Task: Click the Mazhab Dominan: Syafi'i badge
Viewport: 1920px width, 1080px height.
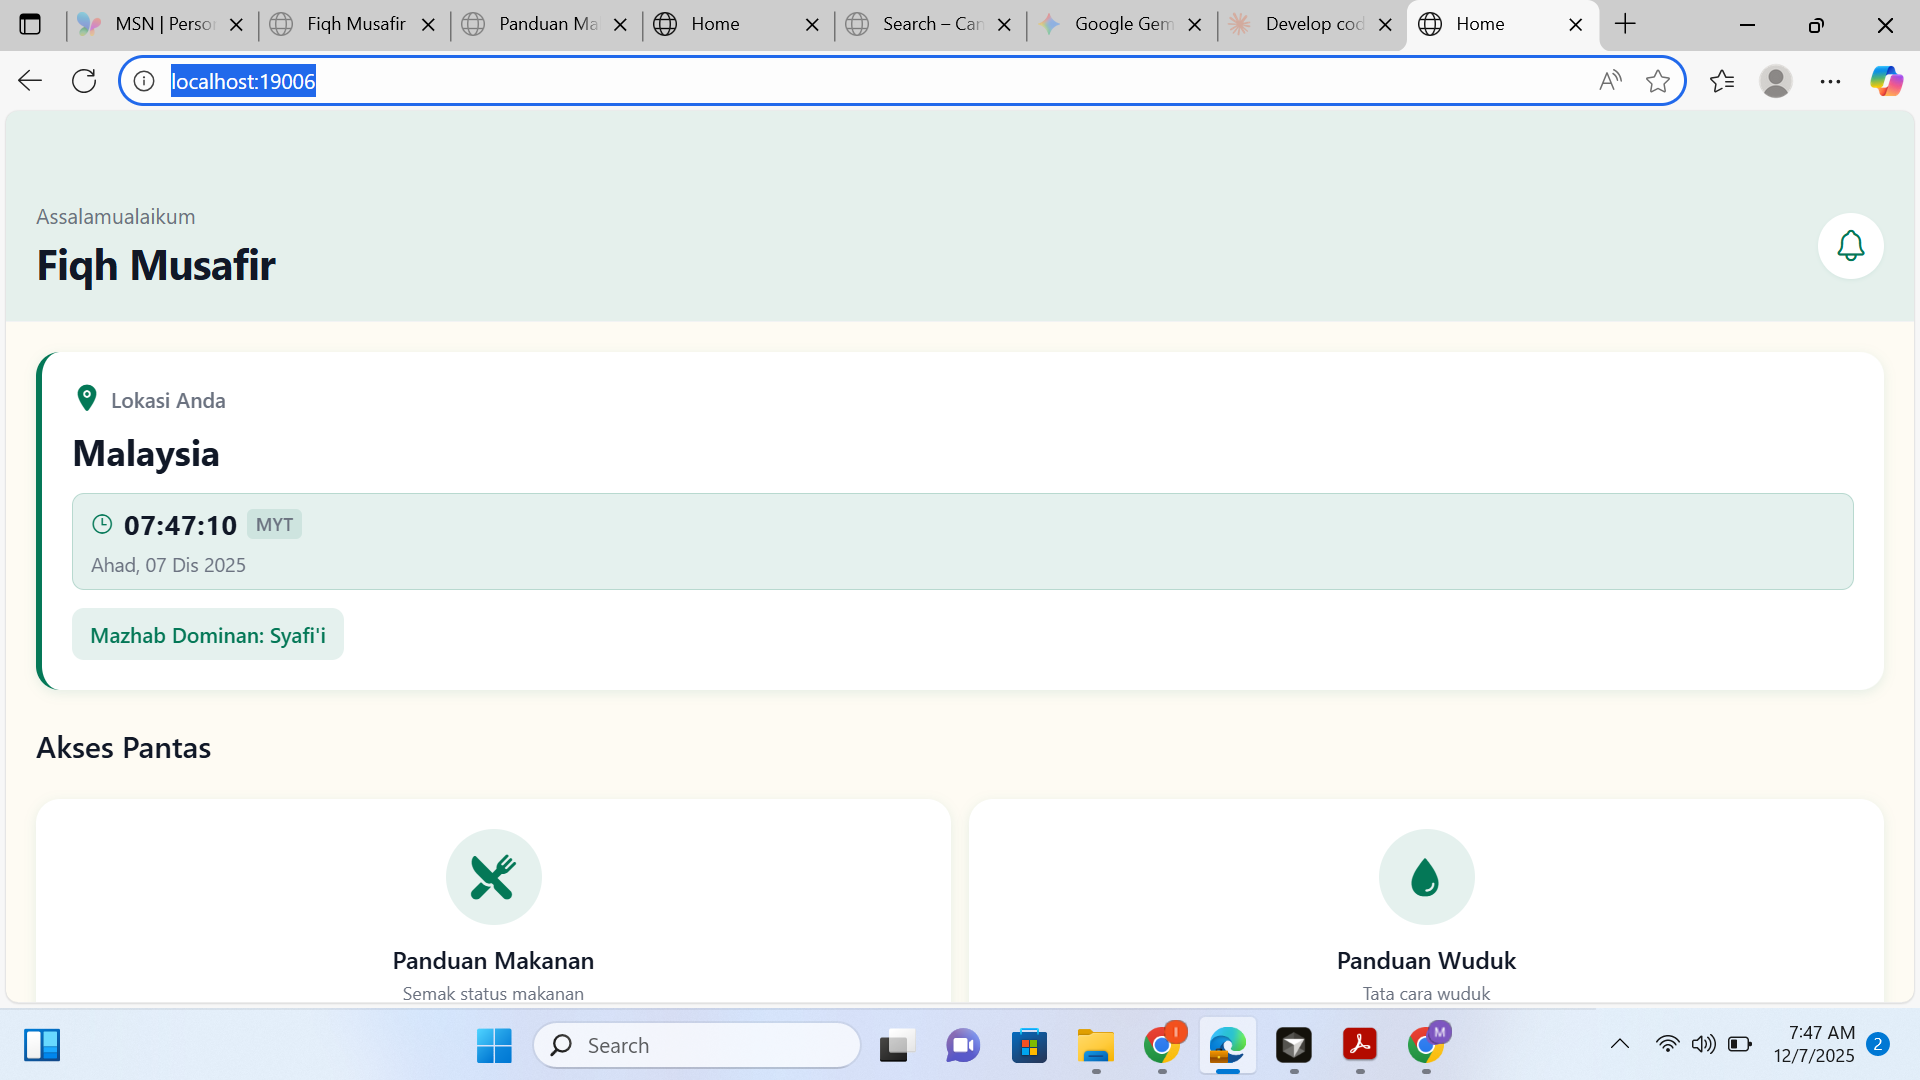Action: coord(208,635)
